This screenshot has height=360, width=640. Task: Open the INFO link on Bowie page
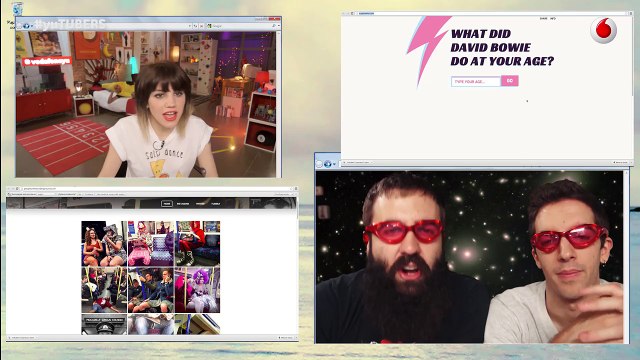pos(553,18)
